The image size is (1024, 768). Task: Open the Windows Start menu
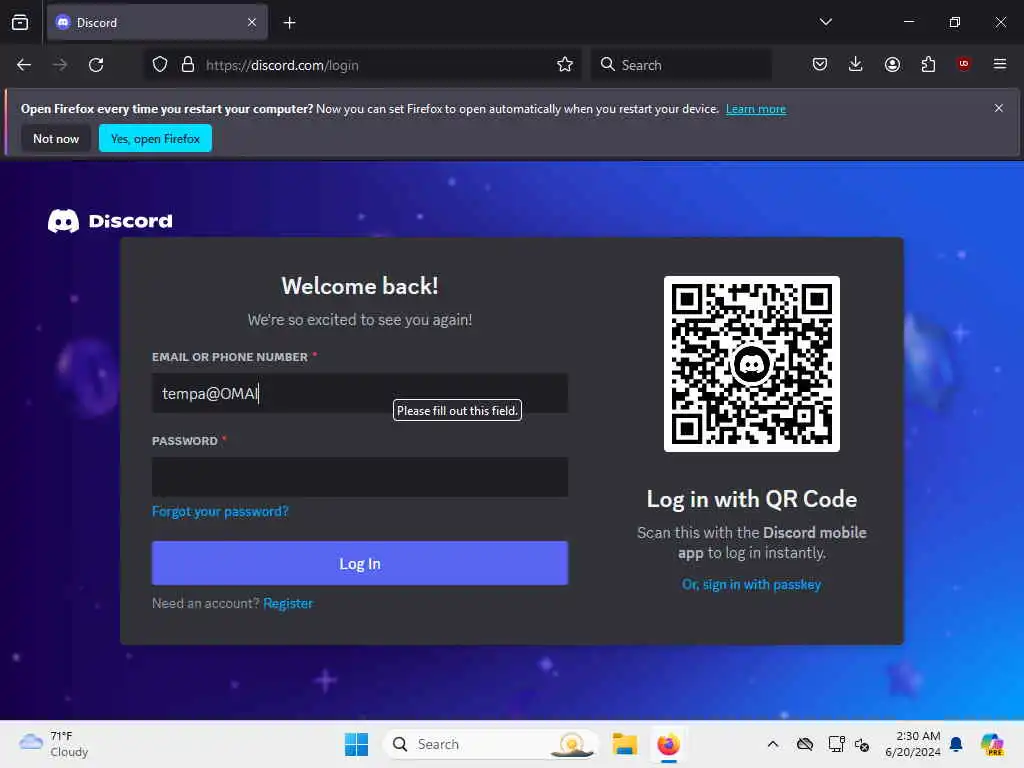(x=357, y=744)
